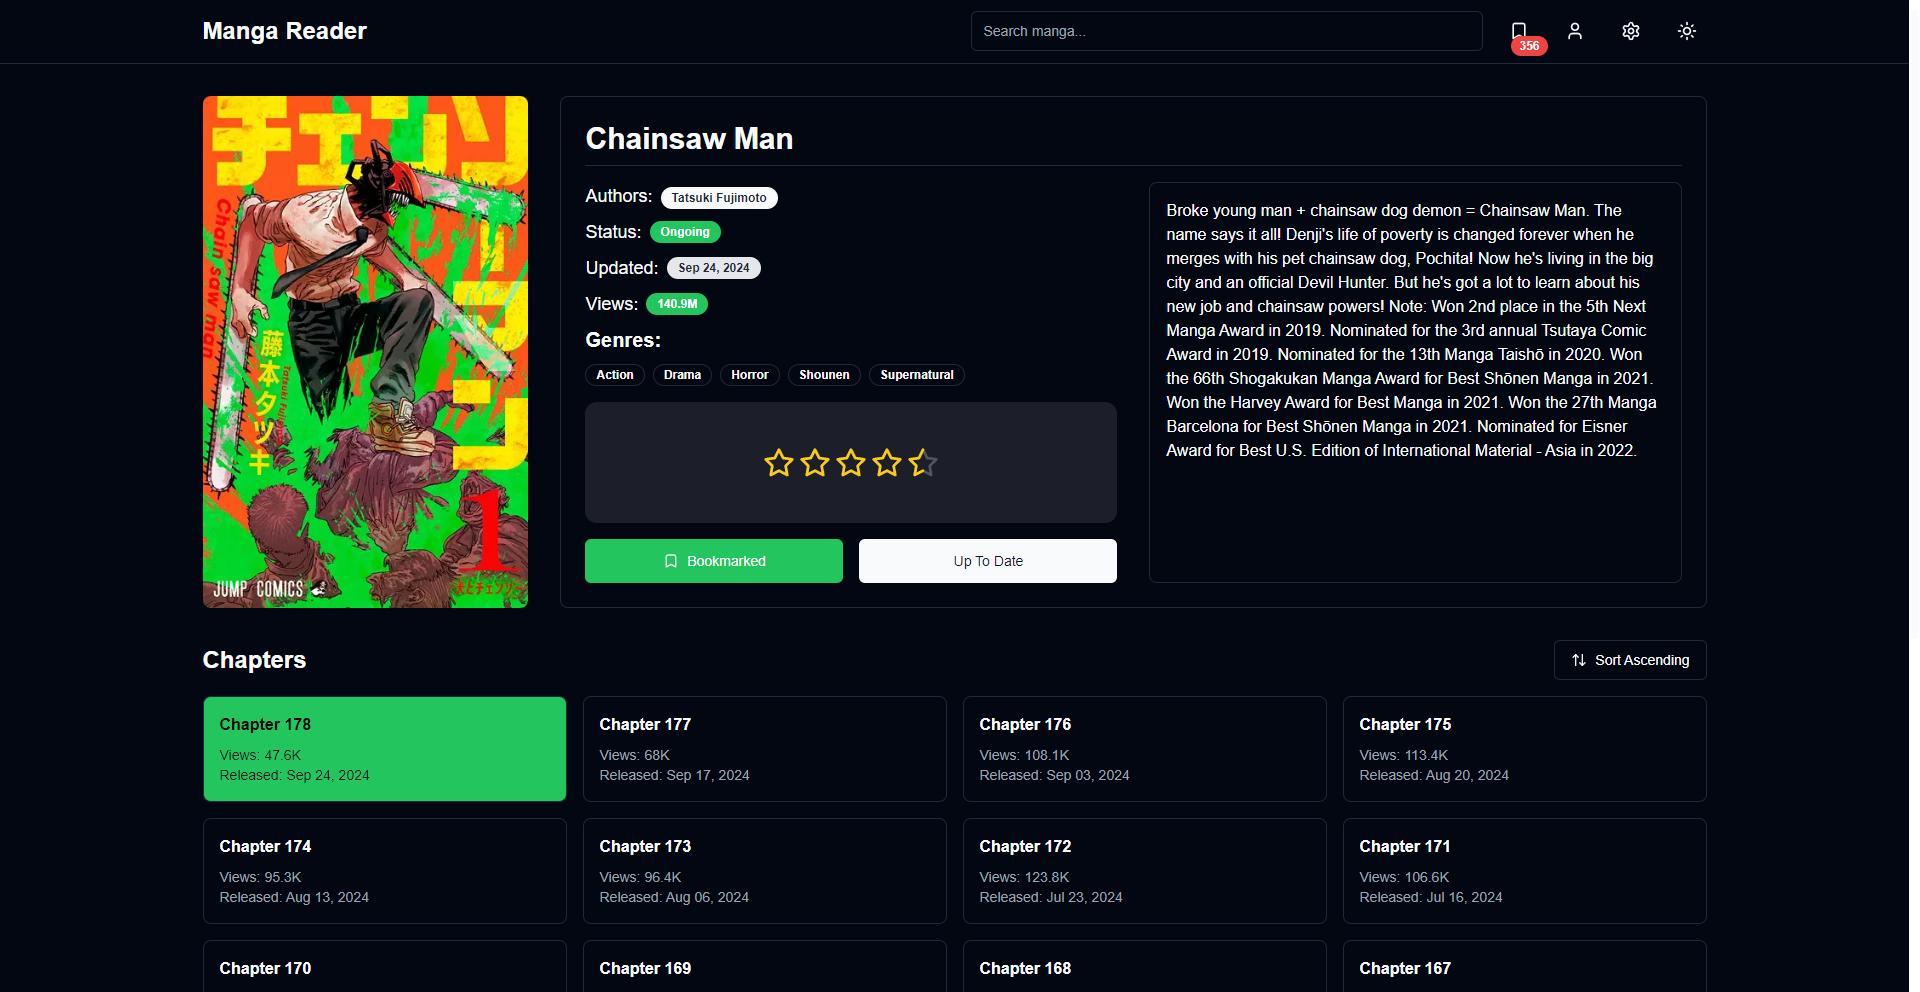
Task: Open Chapter 177 card
Action: pyautogui.click(x=765, y=749)
